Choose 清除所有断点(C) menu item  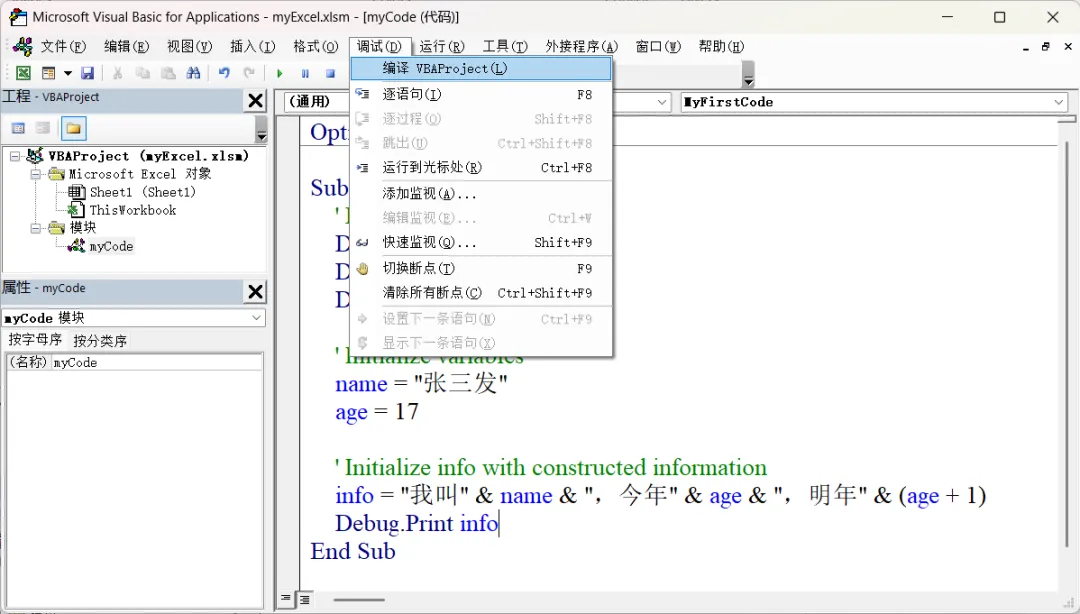pos(481,293)
